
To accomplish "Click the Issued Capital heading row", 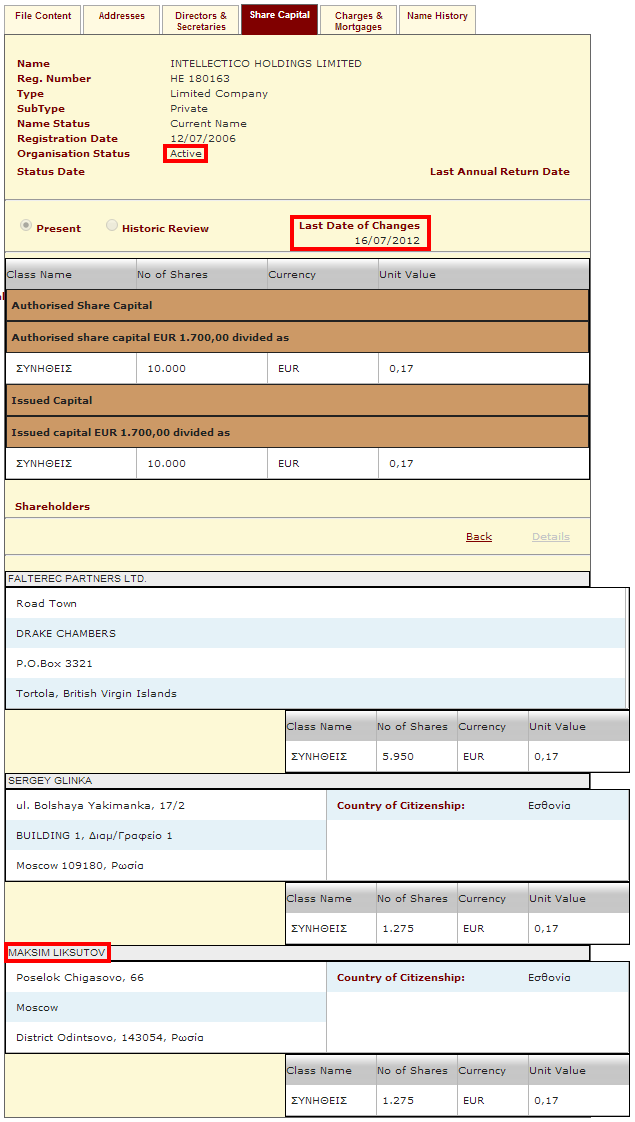I will (x=297, y=401).
